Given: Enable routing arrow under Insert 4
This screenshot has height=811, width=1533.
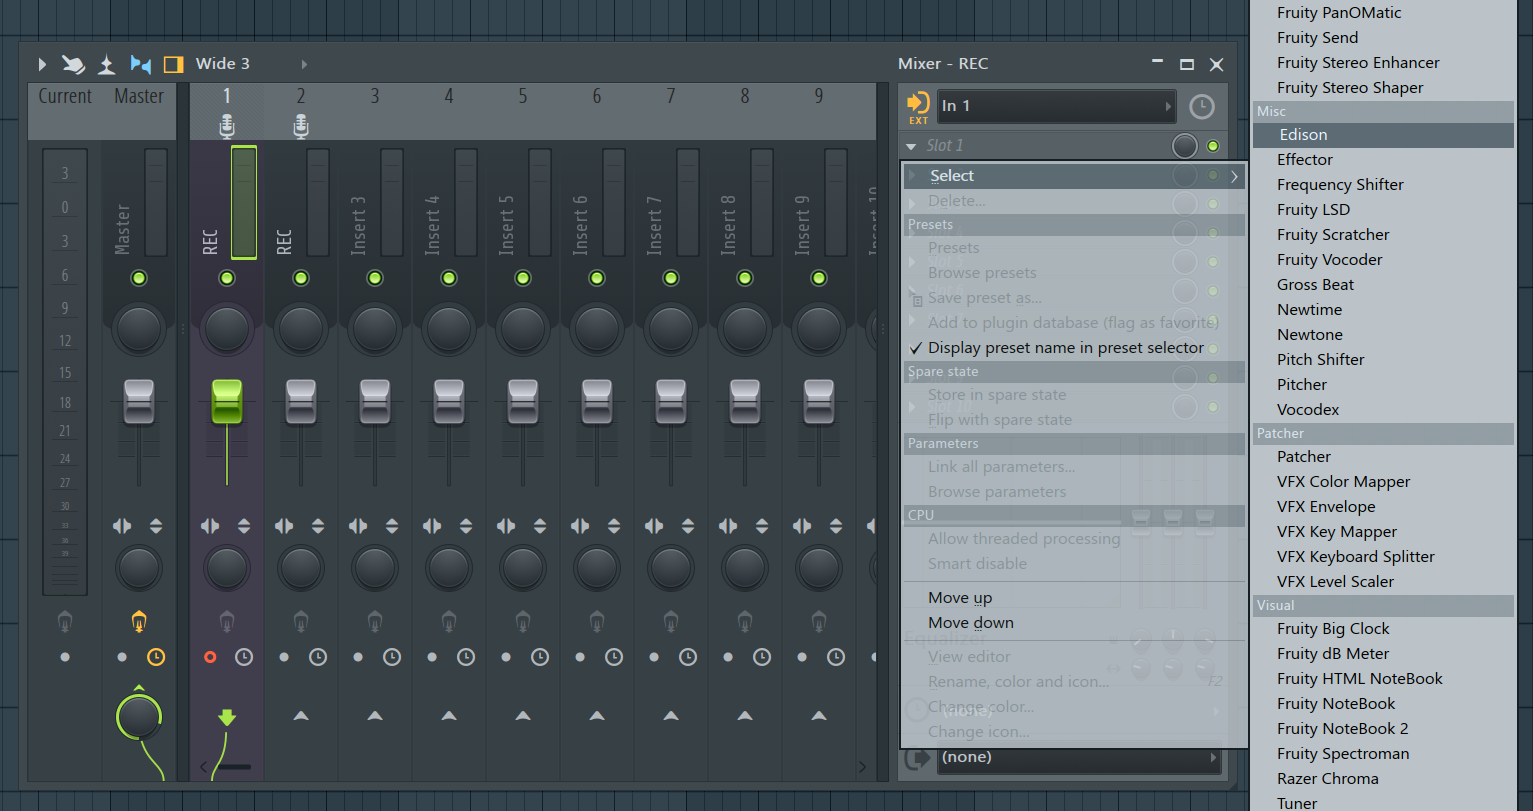Looking at the screenshot, I should [x=449, y=715].
